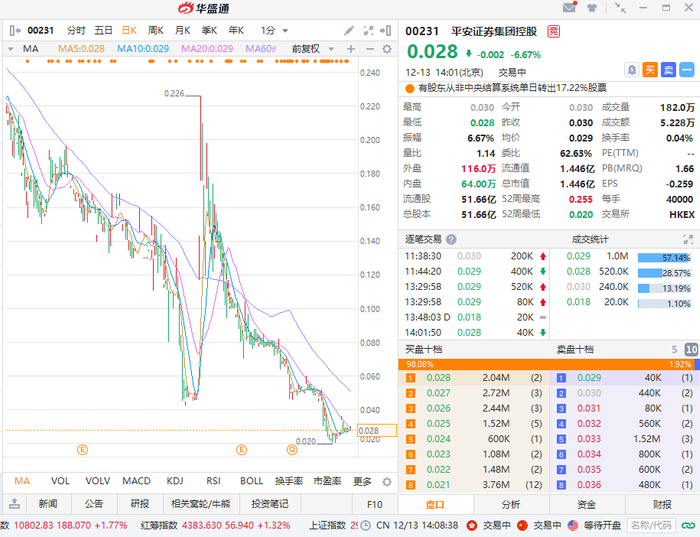Select the pencil drawing tool icon
700x537 pixels.
(349, 31)
